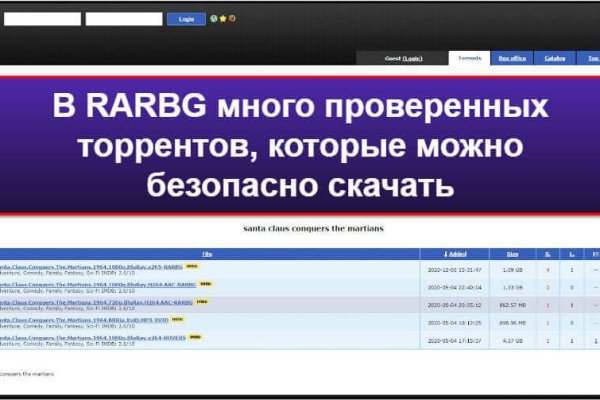Screen dimensions: 600x400
Task: Click IMDb badge on the XviD-MP3 torrent
Action: pos(177,319)
